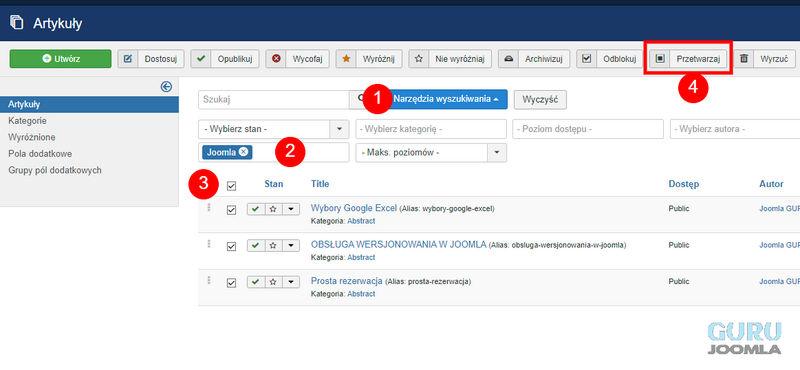Open the Poziom dostępu filter

point(588,129)
